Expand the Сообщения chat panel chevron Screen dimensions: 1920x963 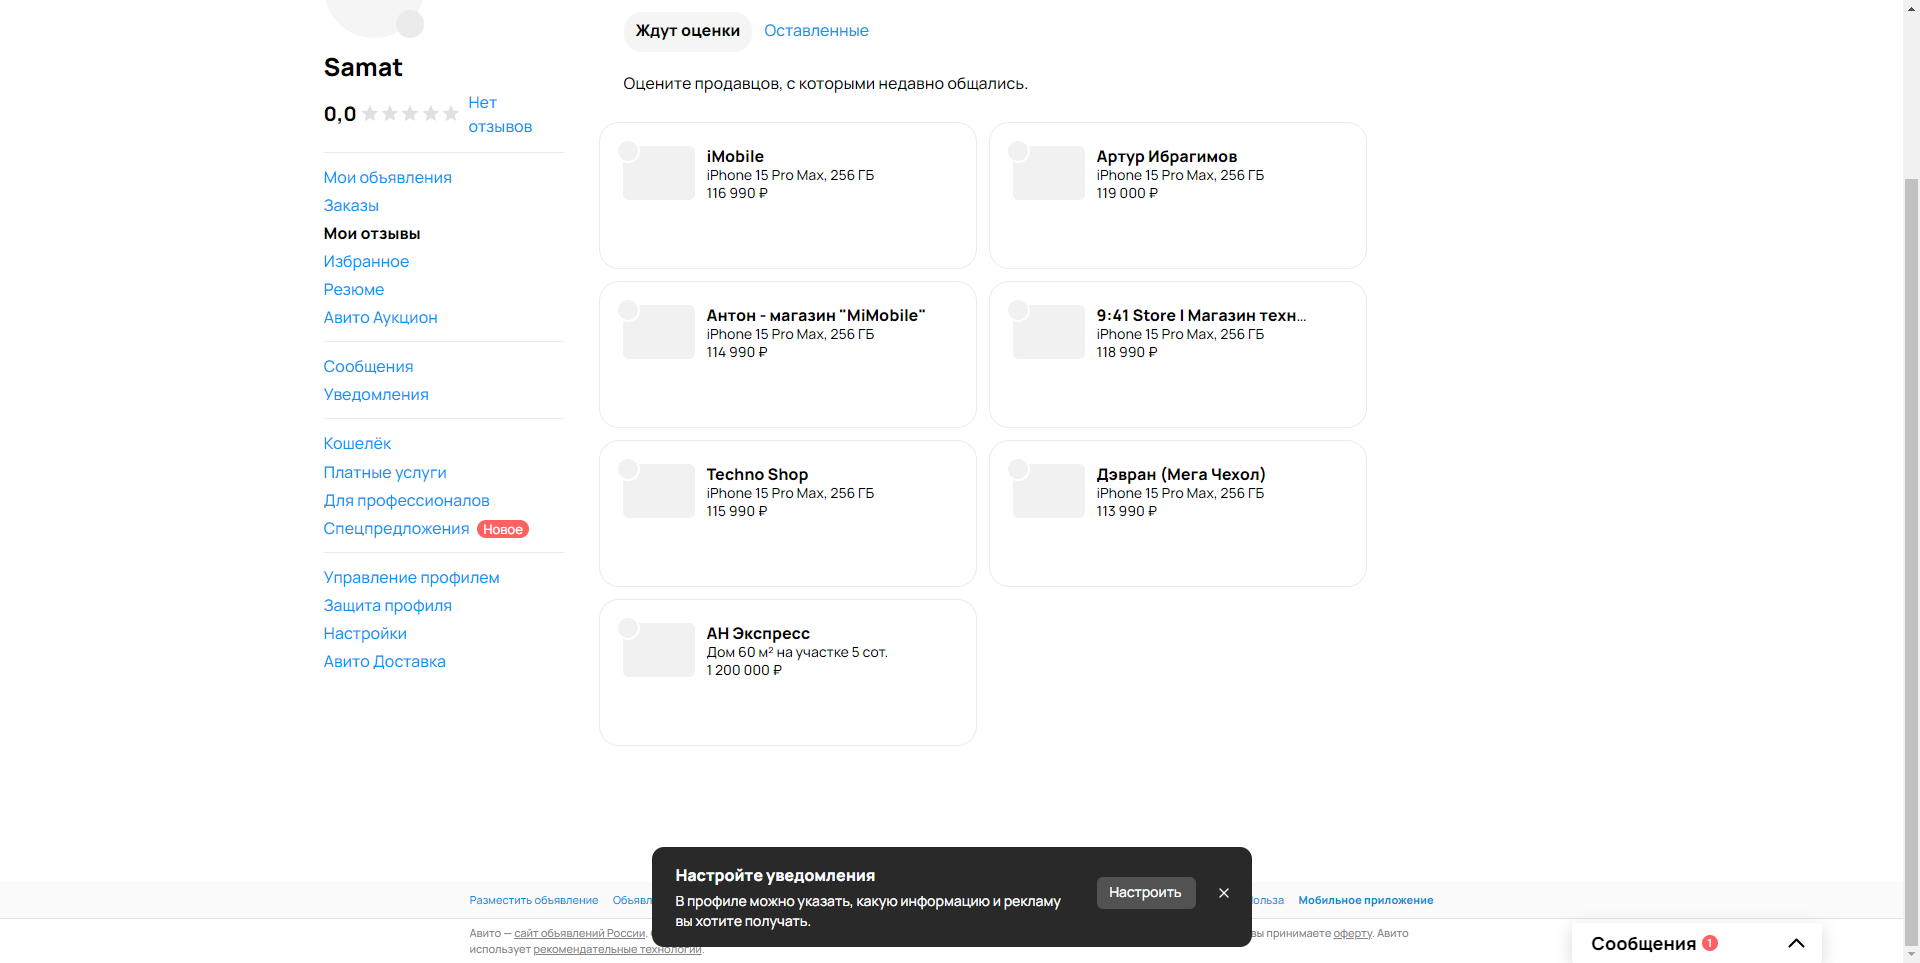1796,943
